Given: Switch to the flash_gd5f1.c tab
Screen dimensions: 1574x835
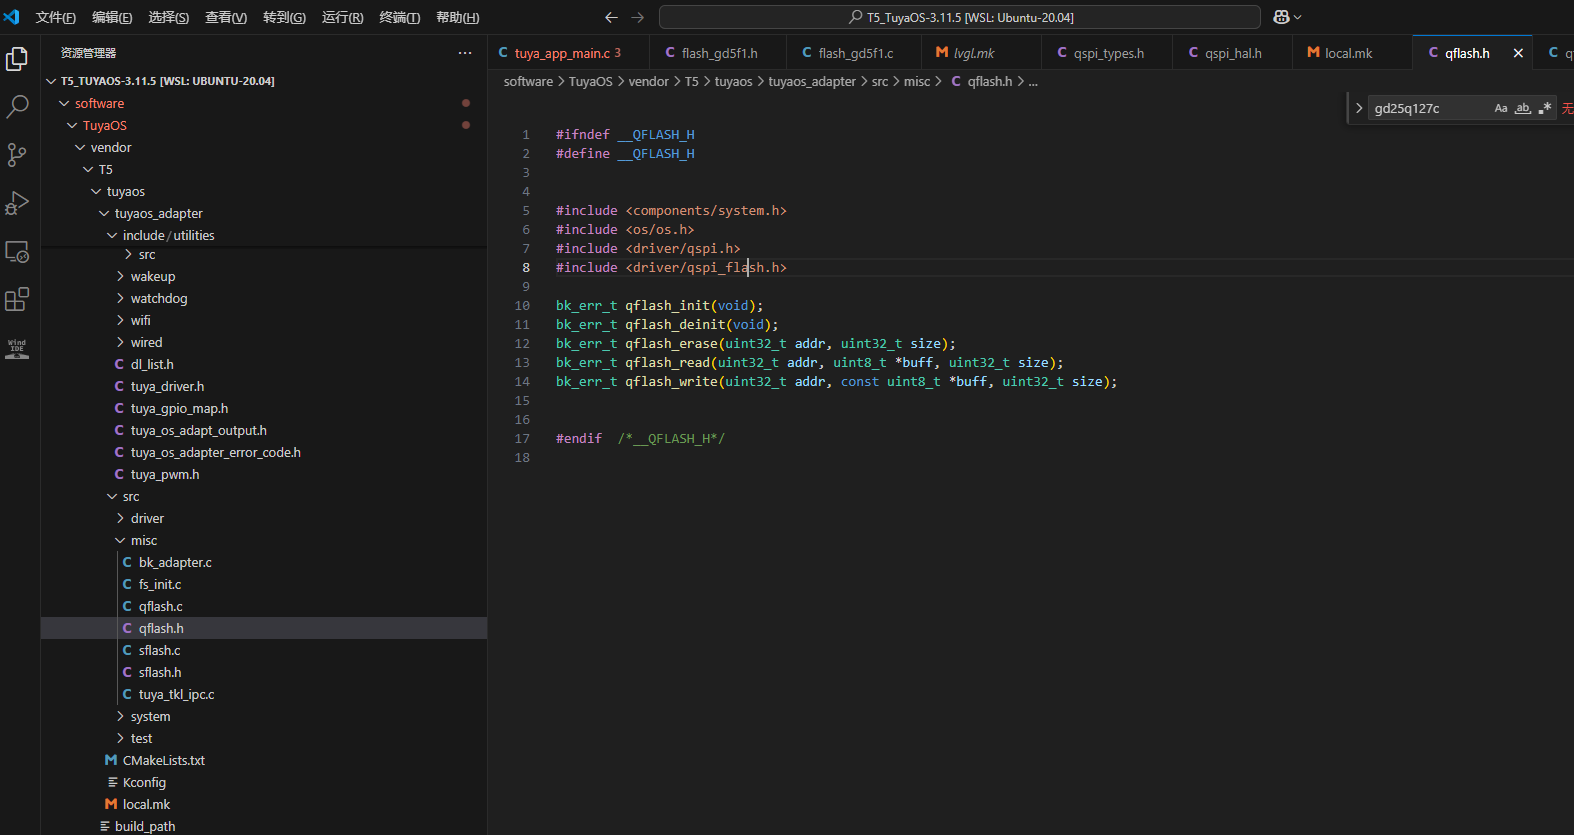Looking at the screenshot, I should point(853,53).
